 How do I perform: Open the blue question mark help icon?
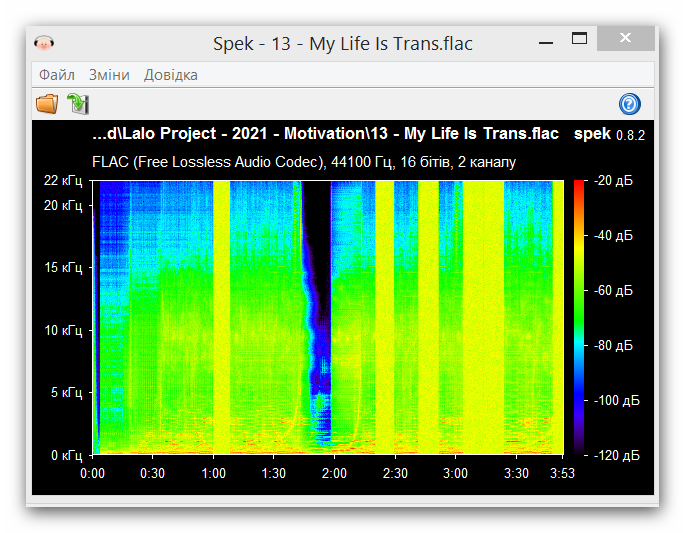(629, 104)
